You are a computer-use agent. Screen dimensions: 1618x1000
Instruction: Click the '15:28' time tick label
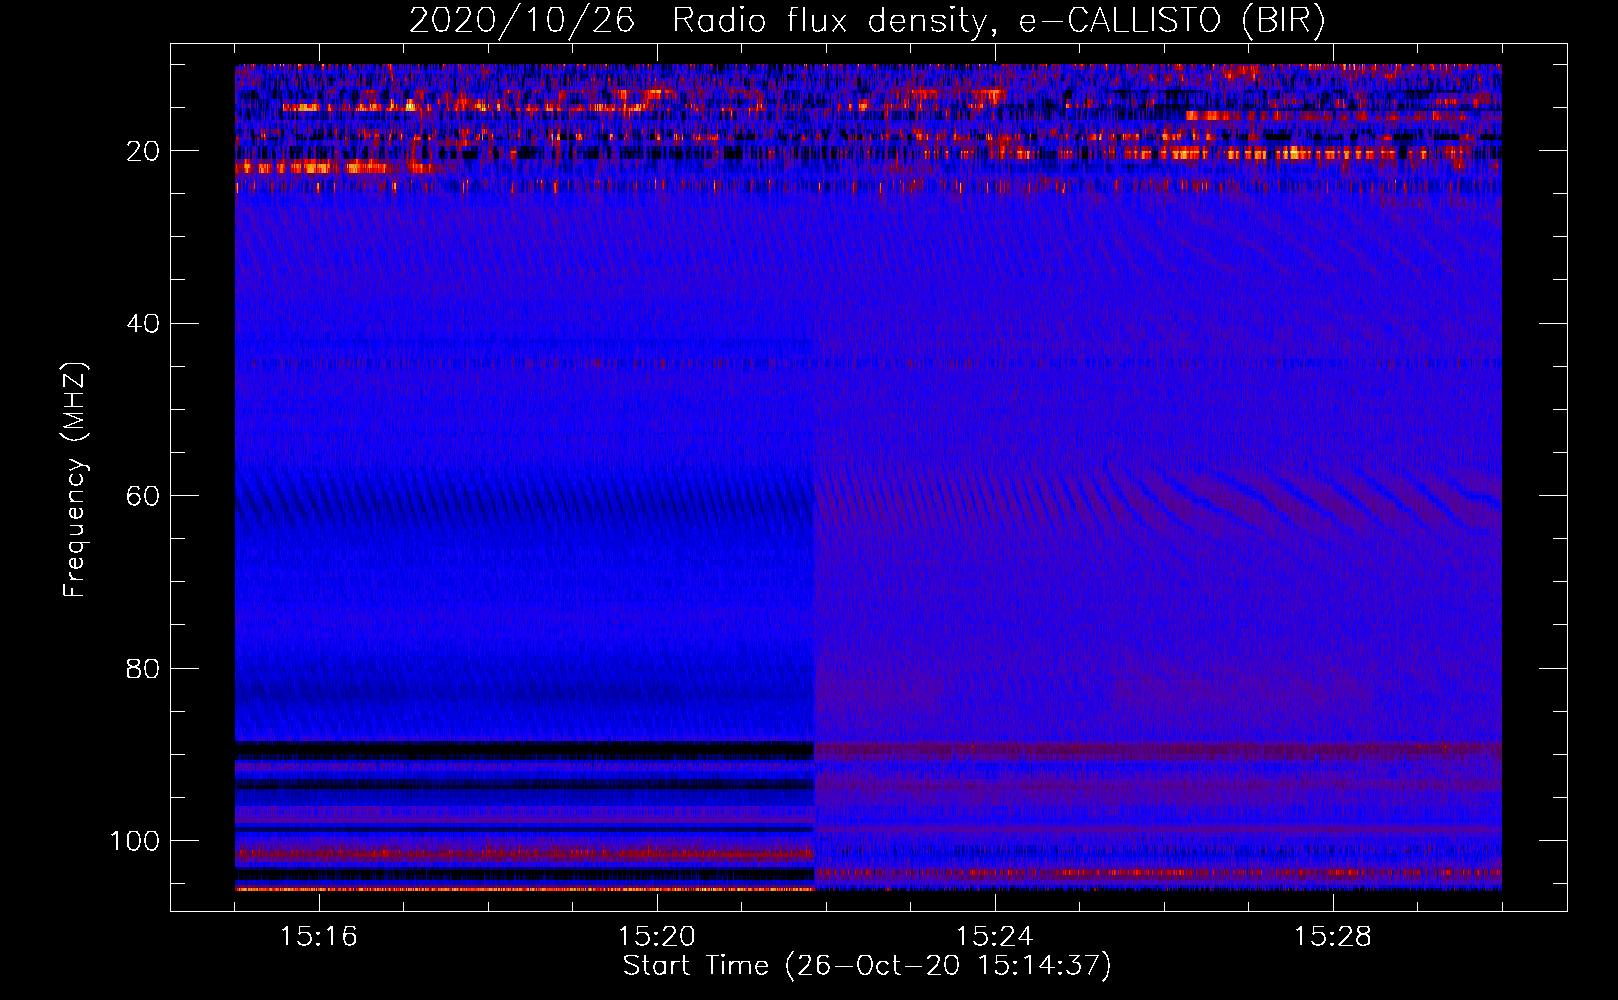(1333, 936)
